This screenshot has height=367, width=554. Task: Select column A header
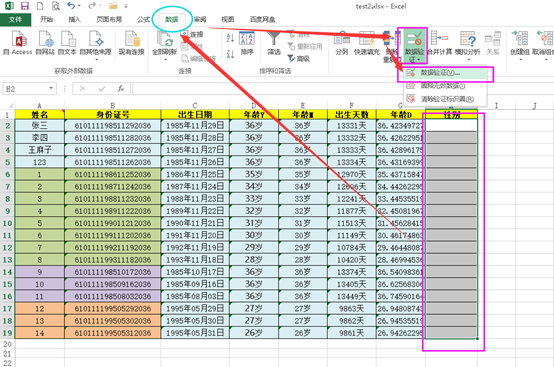tap(40, 105)
